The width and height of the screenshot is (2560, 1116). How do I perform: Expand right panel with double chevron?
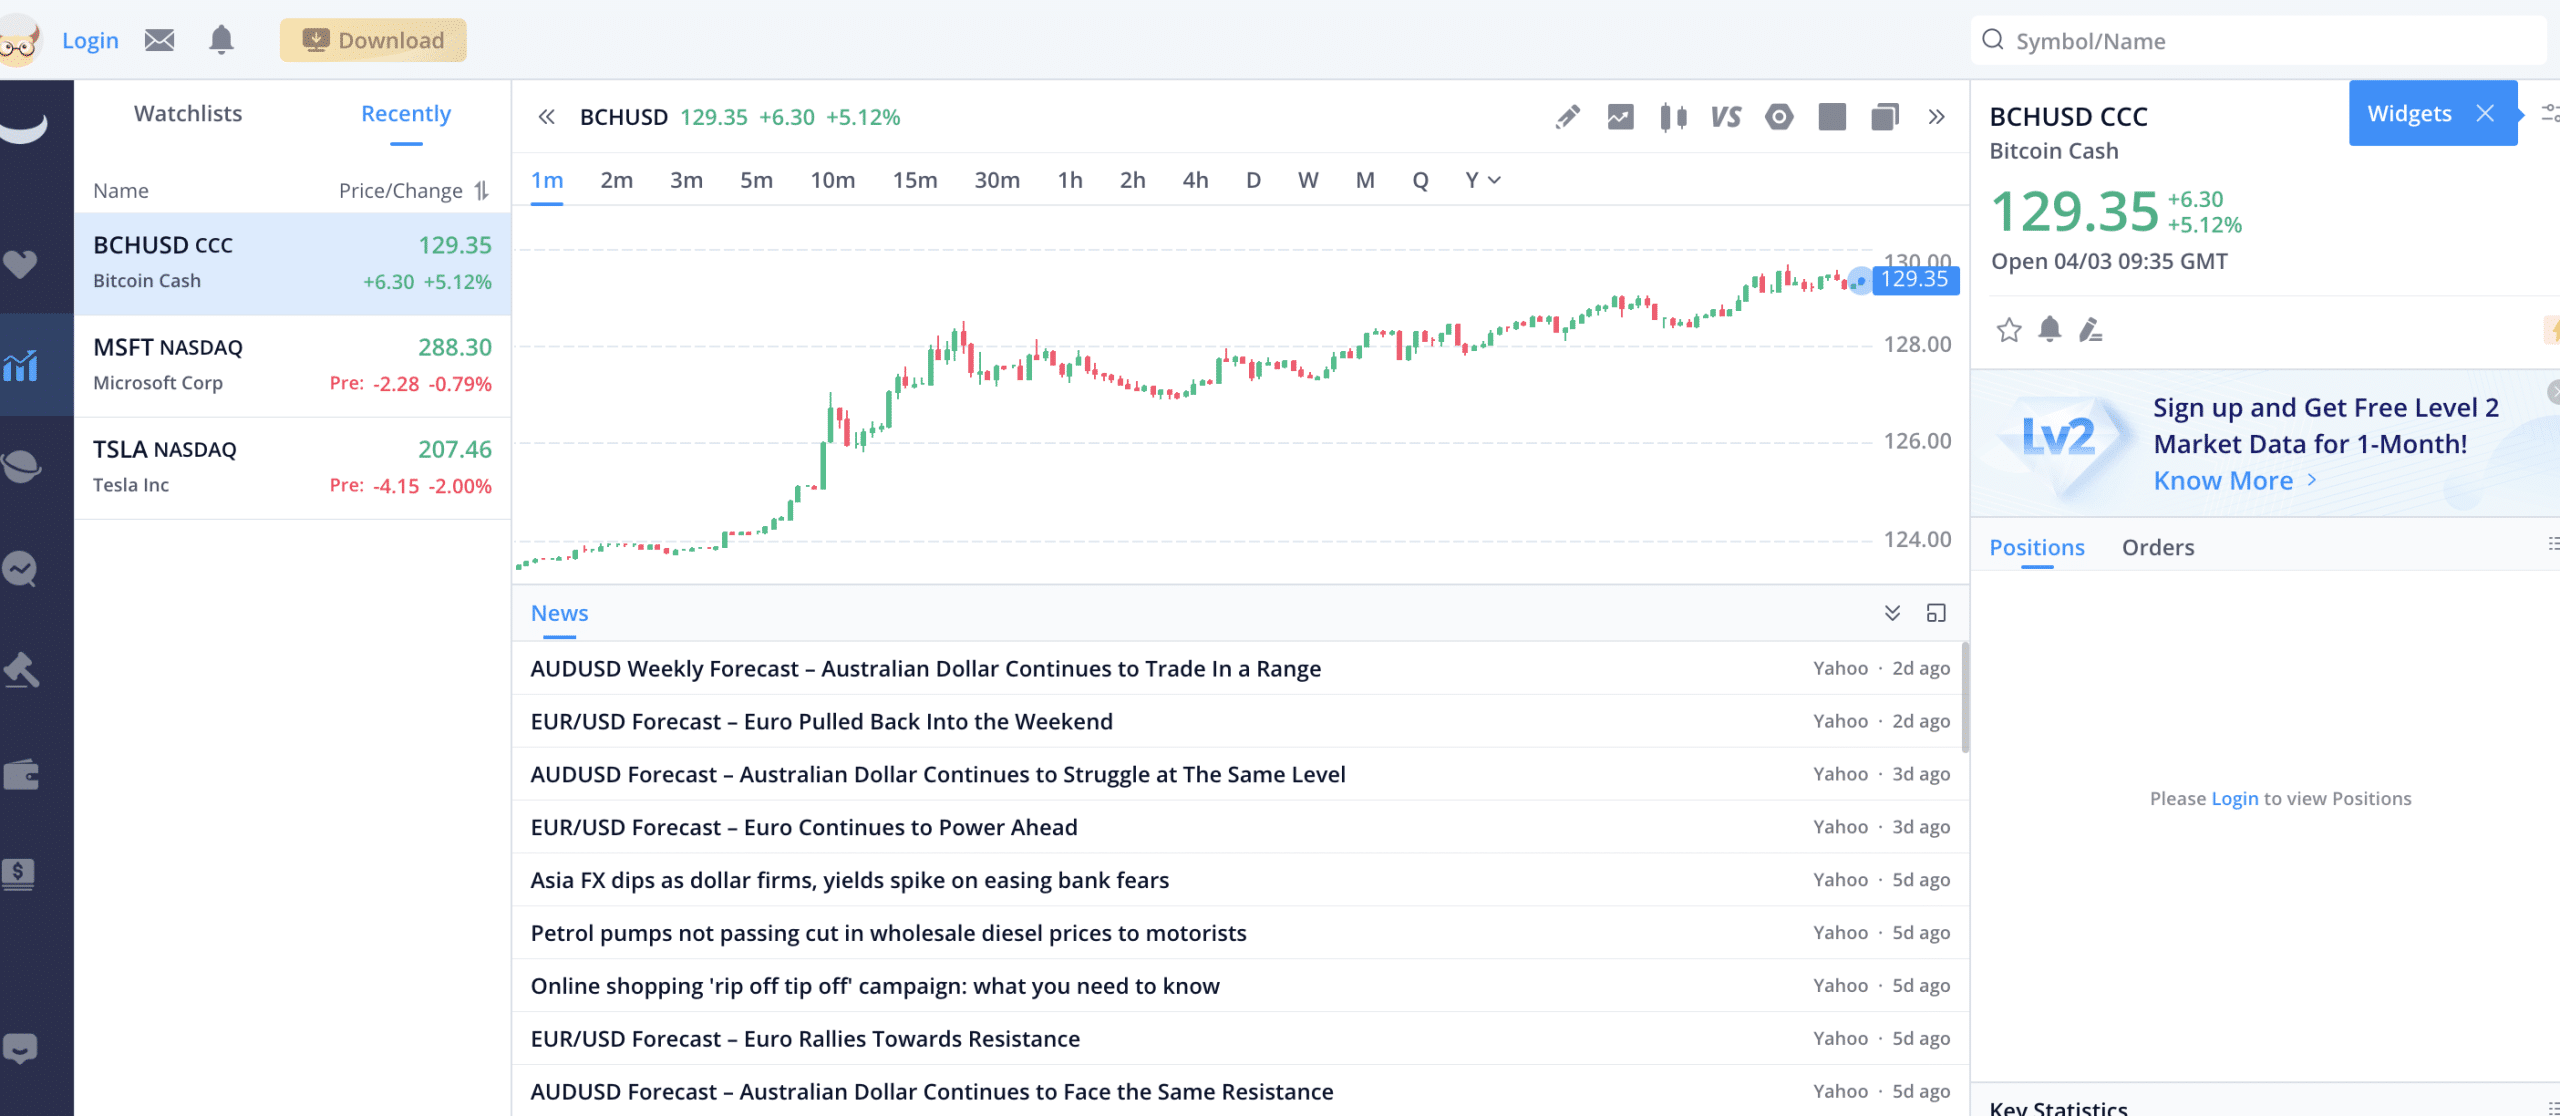point(1936,117)
